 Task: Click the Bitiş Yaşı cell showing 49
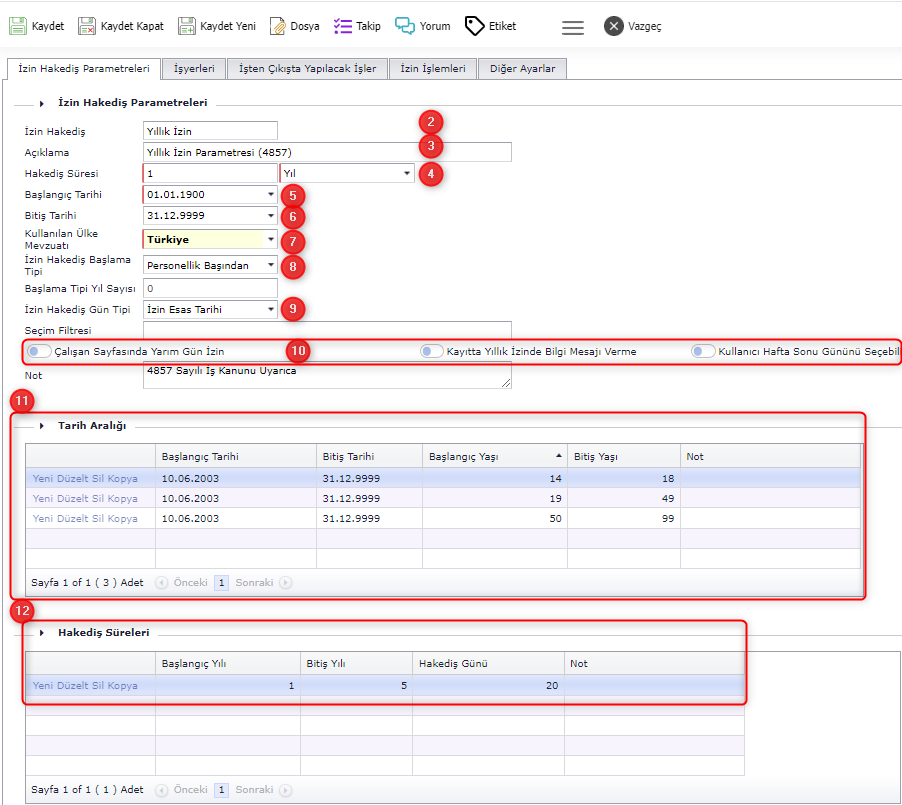(x=624, y=499)
